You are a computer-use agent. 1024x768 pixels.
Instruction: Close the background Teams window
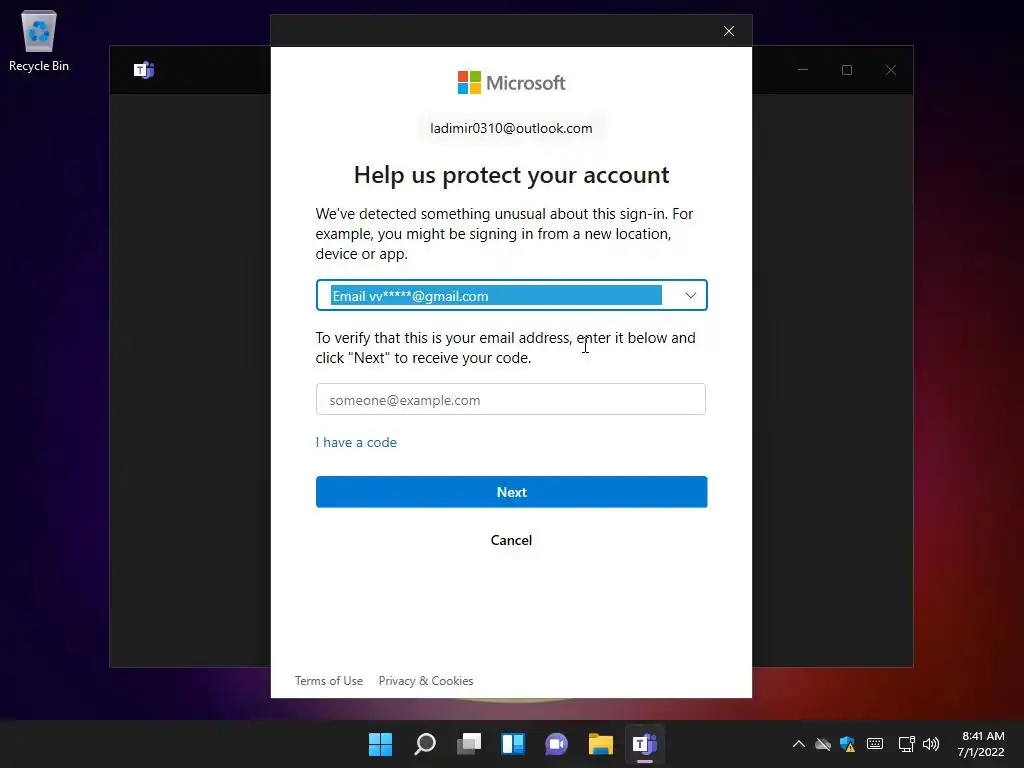[x=891, y=70]
